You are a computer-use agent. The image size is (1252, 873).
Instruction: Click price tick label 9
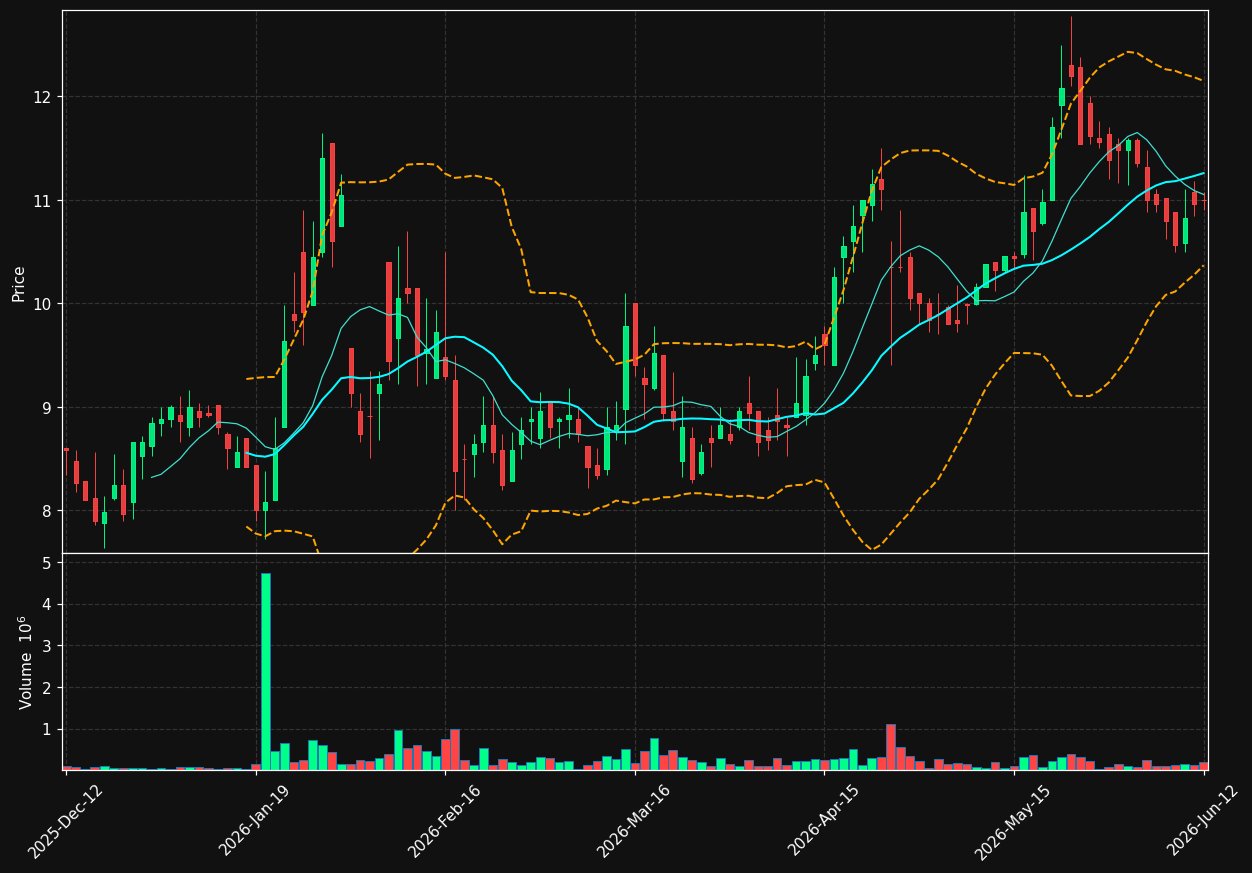pos(48,408)
